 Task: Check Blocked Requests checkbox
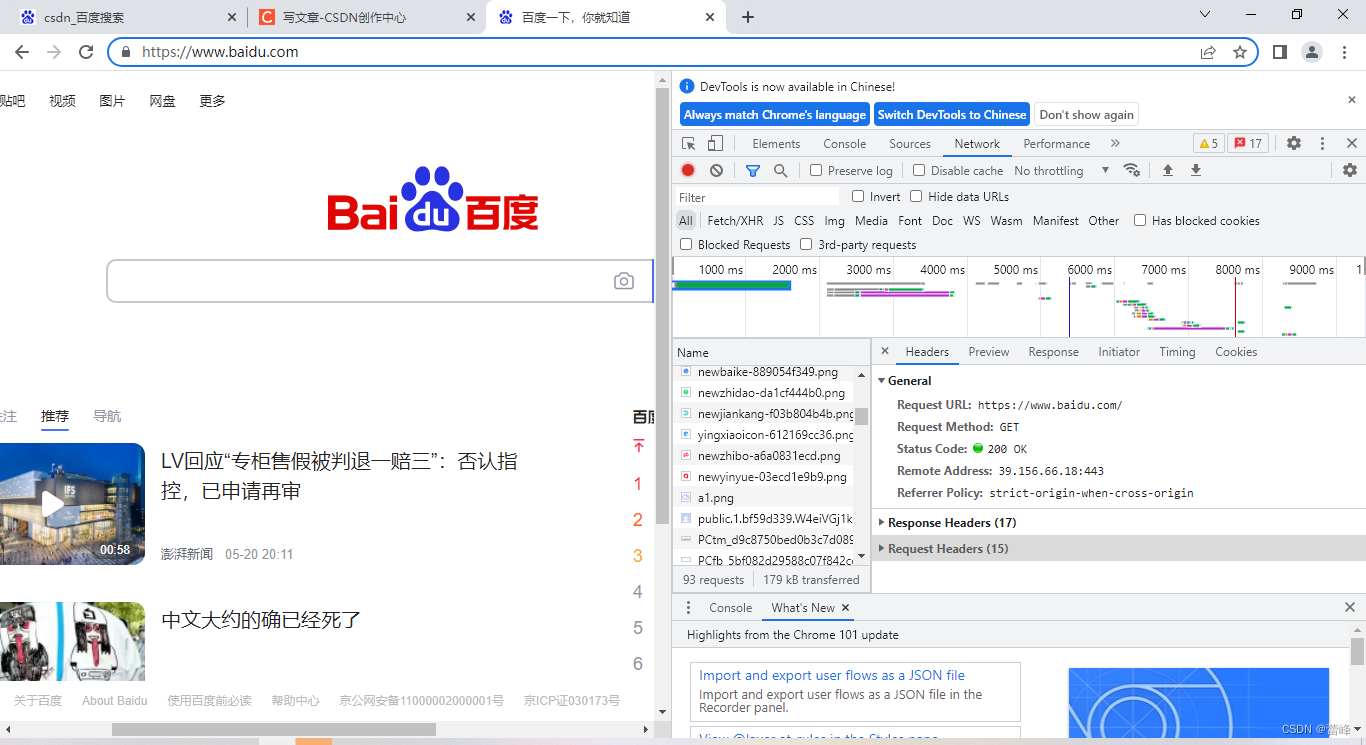point(686,244)
